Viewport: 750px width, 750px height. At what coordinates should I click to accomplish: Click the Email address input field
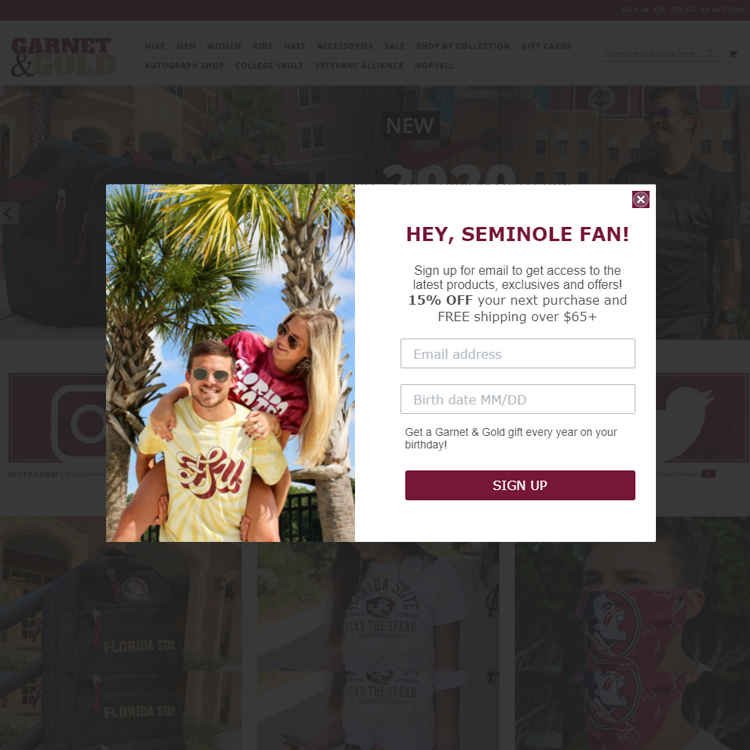tap(518, 353)
